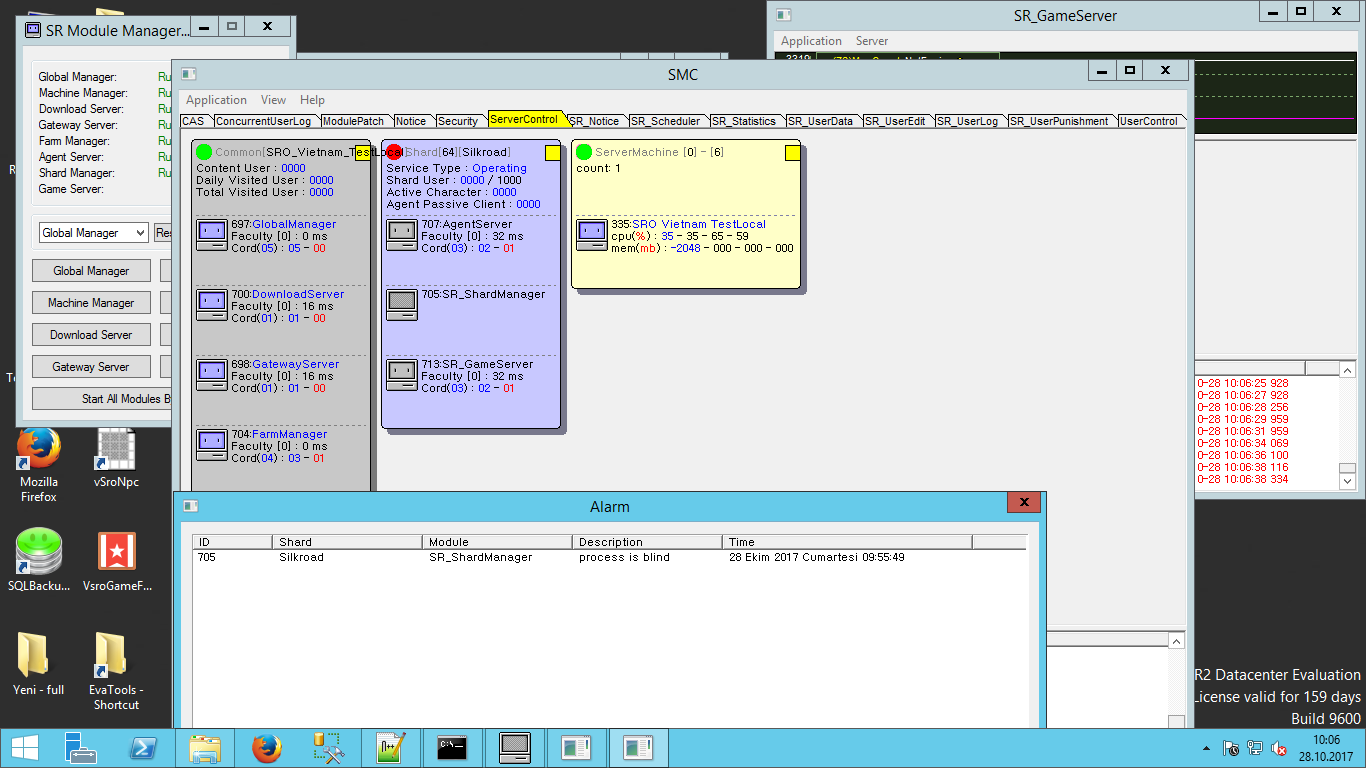The image size is (1366, 768).
Task: Click the 335:SRO Vietnam TestLocal machine icon
Action: click(592, 235)
